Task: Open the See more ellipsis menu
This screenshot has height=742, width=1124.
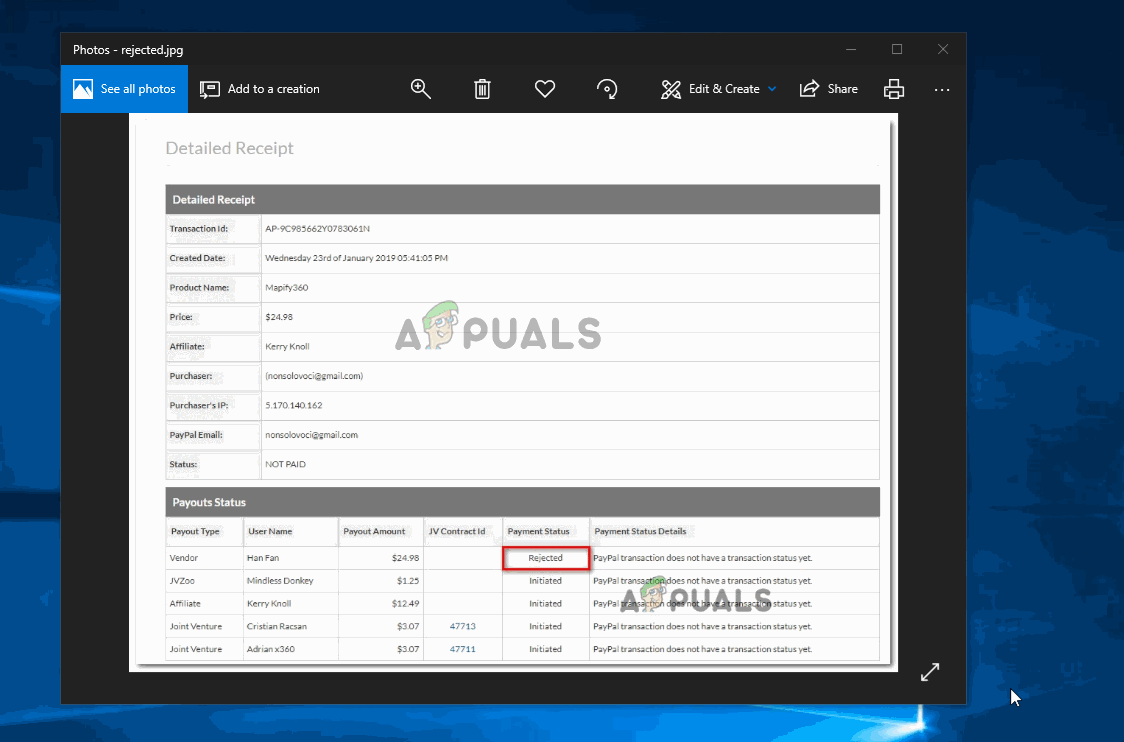Action: 942,90
